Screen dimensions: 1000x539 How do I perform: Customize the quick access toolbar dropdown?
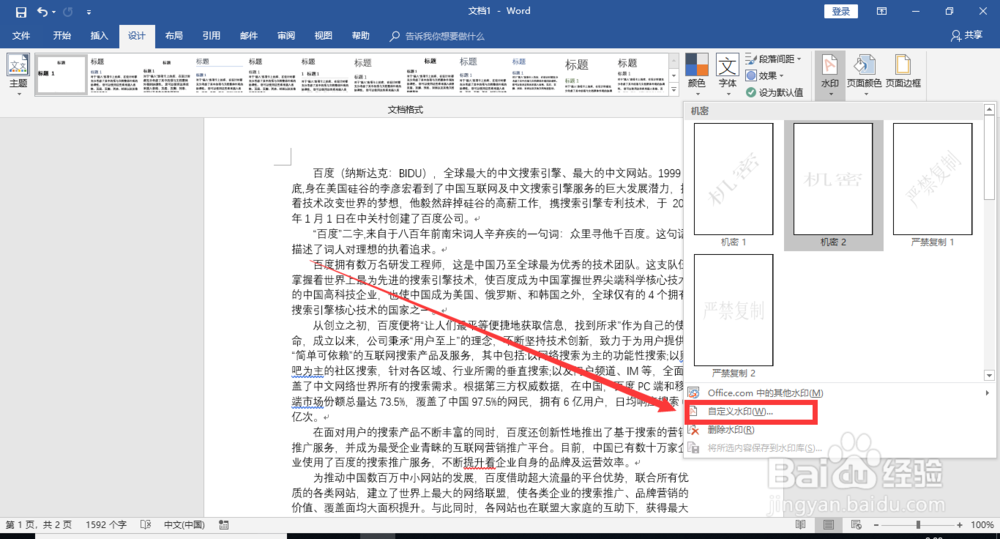pos(89,12)
